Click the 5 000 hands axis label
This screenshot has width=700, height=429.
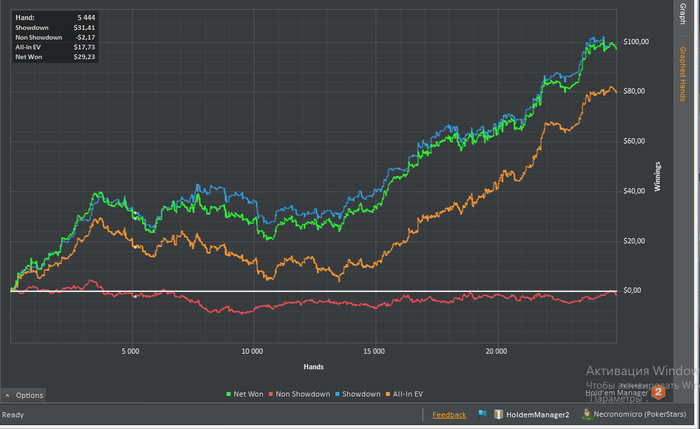pos(130,351)
